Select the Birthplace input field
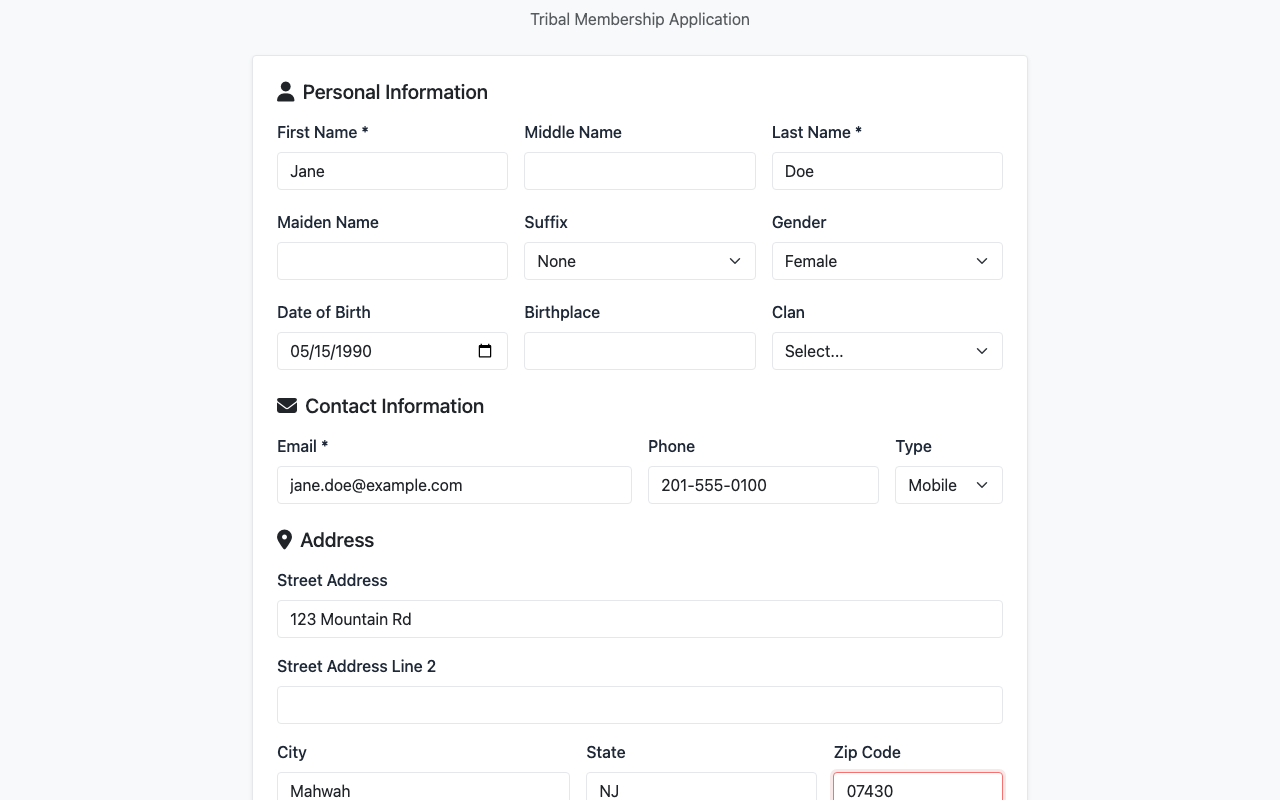The height and width of the screenshot is (800, 1280). coord(639,351)
